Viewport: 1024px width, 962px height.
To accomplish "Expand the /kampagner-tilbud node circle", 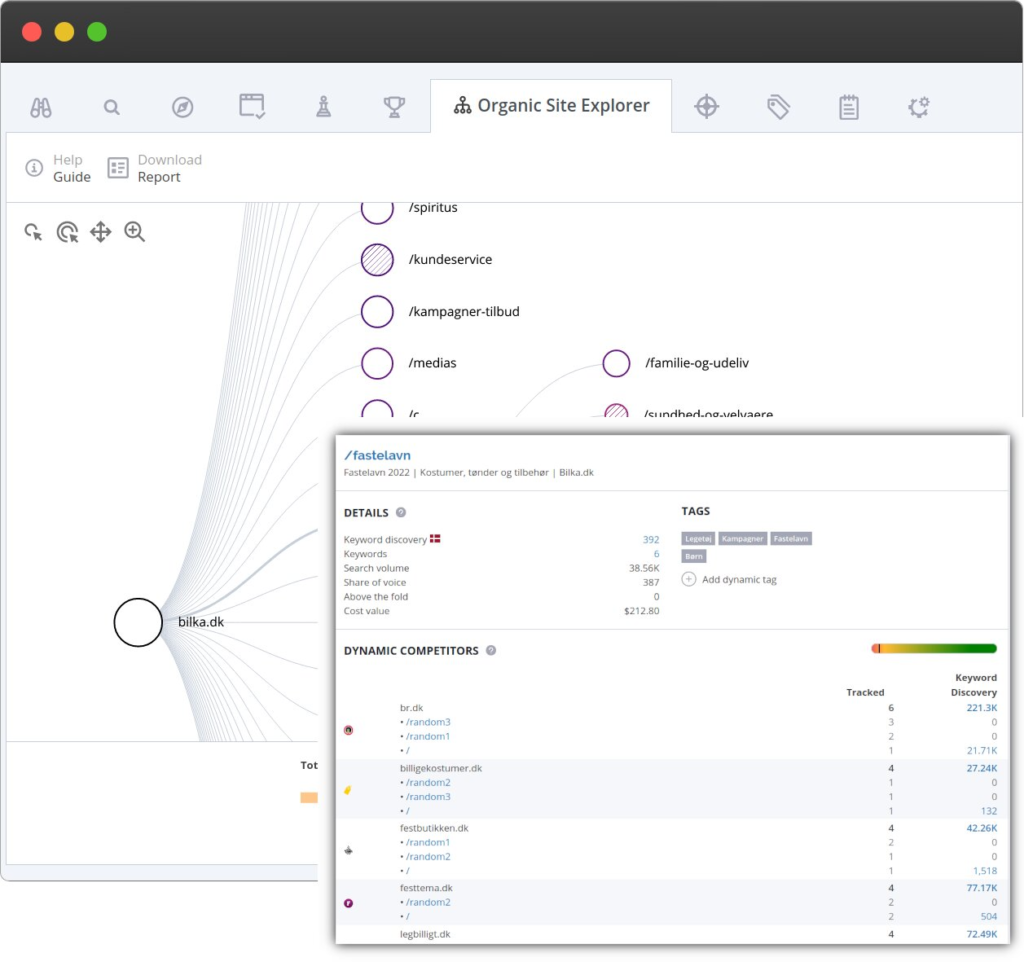I will 377,312.
